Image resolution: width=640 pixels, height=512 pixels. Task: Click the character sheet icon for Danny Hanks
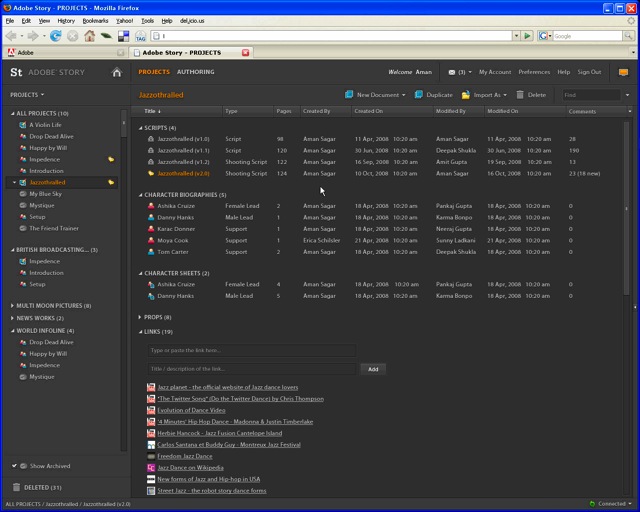151,296
